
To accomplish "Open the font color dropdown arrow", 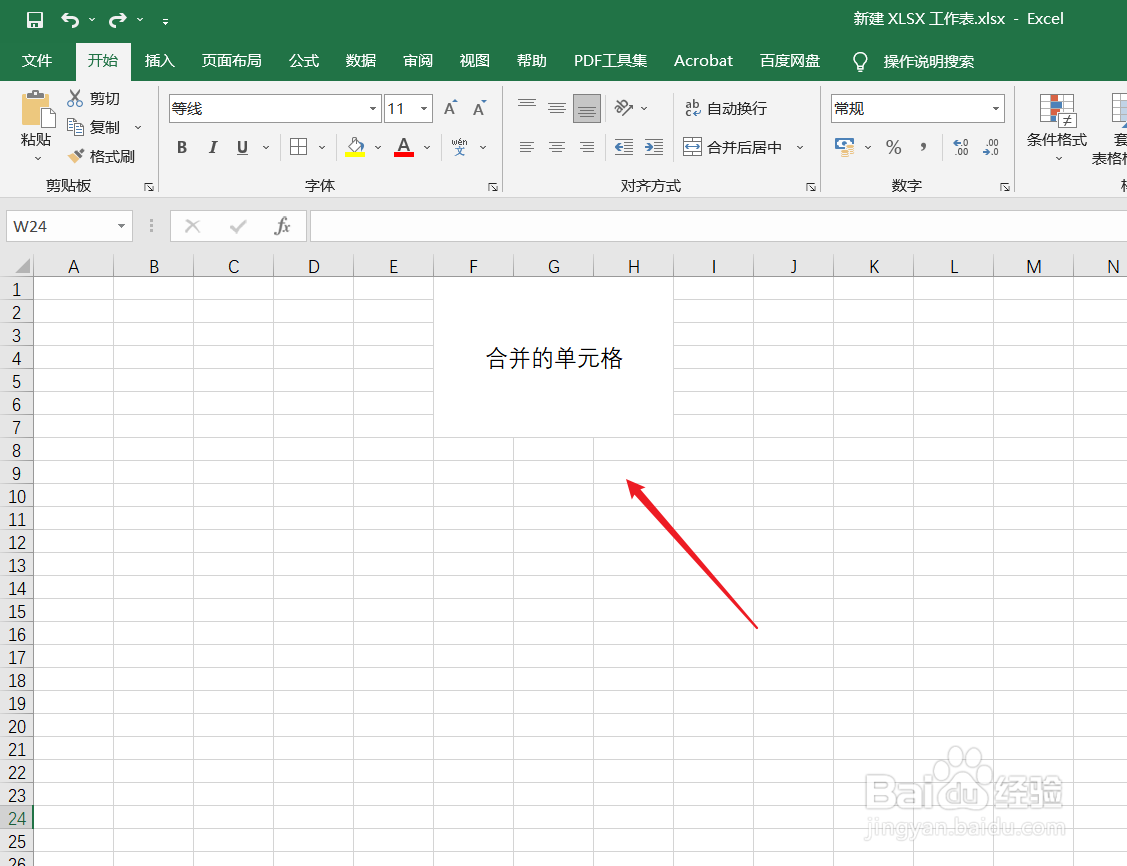I will (x=427, y=147).
